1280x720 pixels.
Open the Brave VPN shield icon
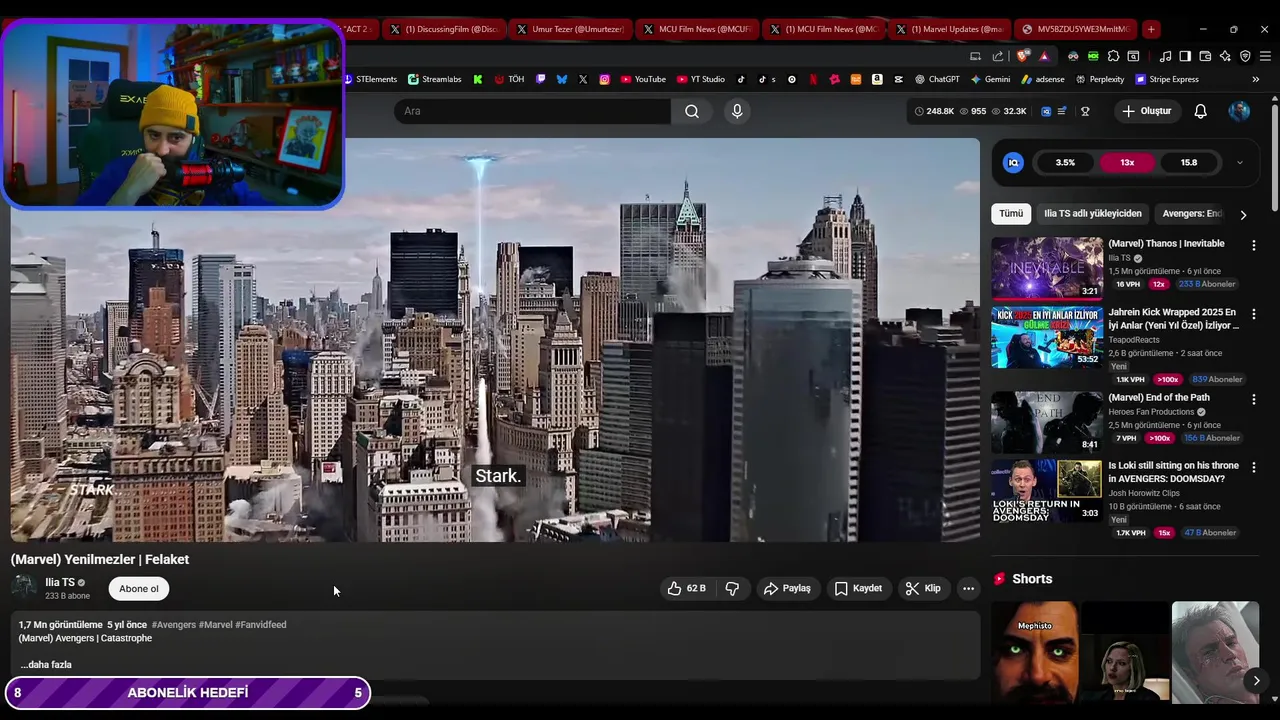pyautogui.click(x=1245, y=56)
